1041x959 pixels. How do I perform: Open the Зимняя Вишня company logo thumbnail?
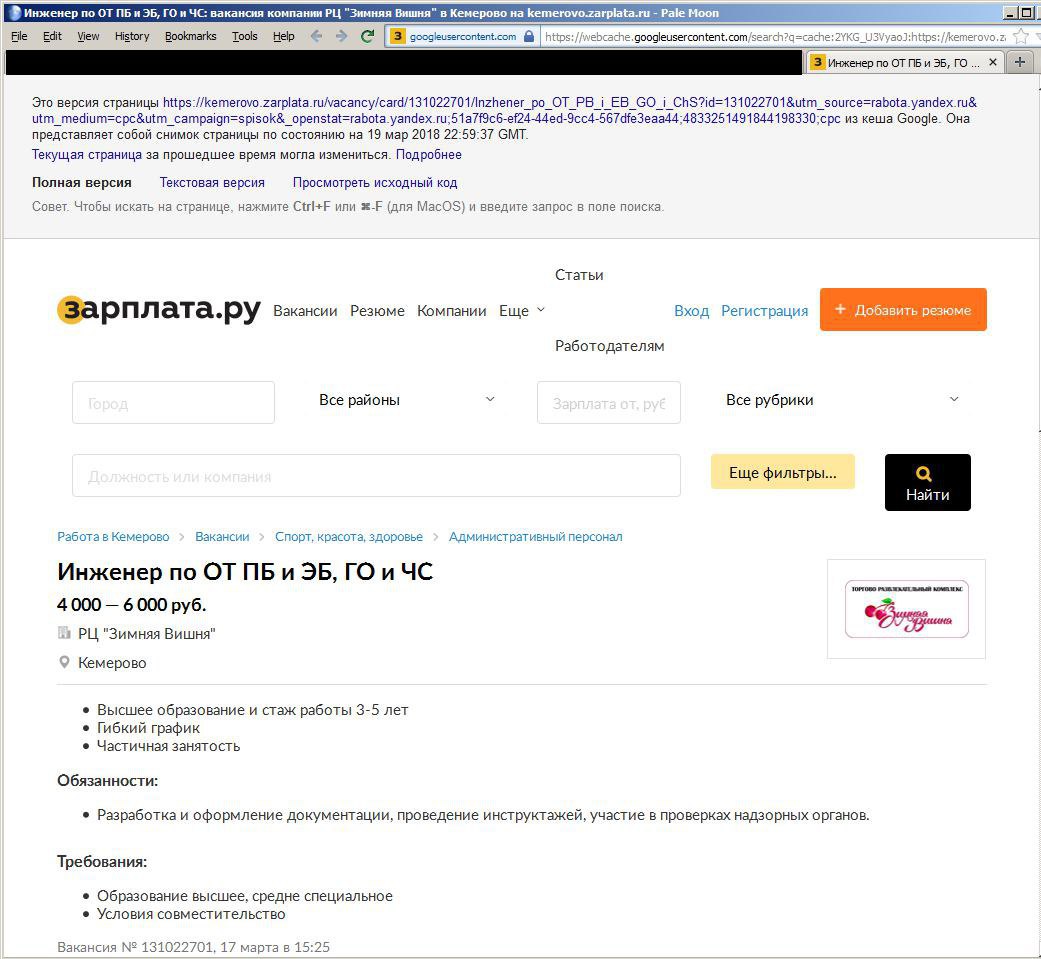point(906,609)
